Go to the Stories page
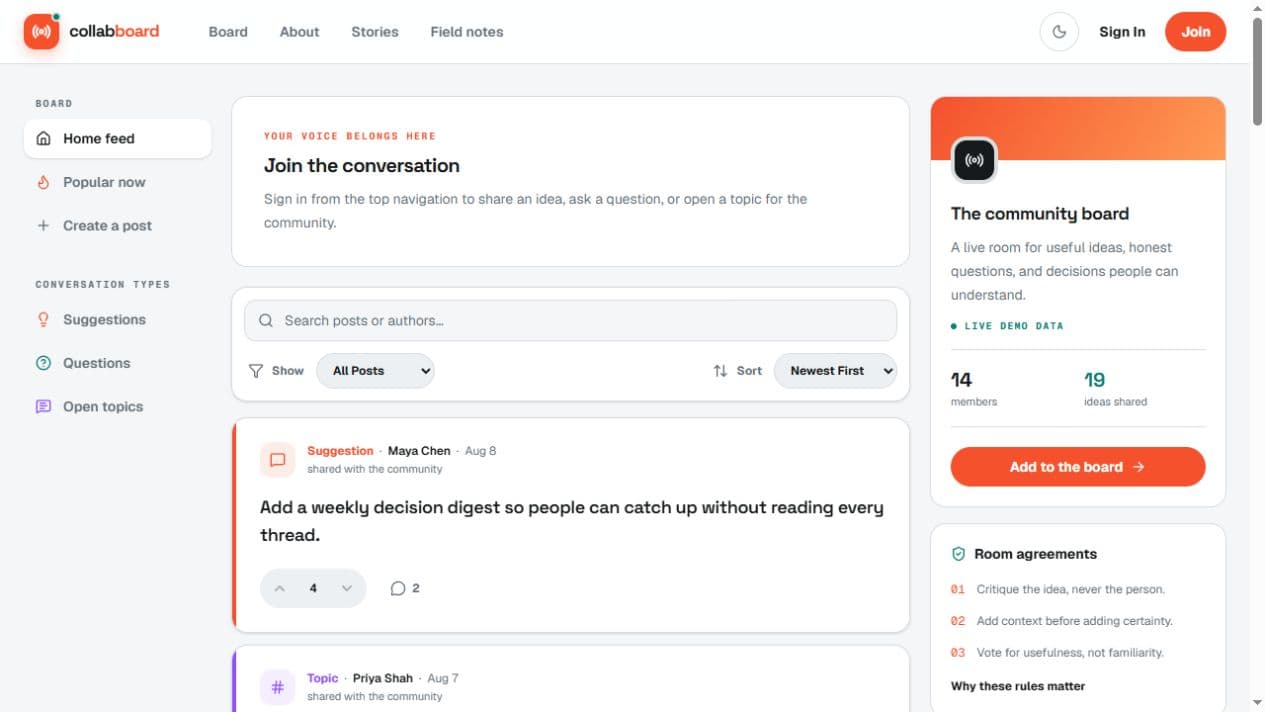 click(x=375, y=32)
